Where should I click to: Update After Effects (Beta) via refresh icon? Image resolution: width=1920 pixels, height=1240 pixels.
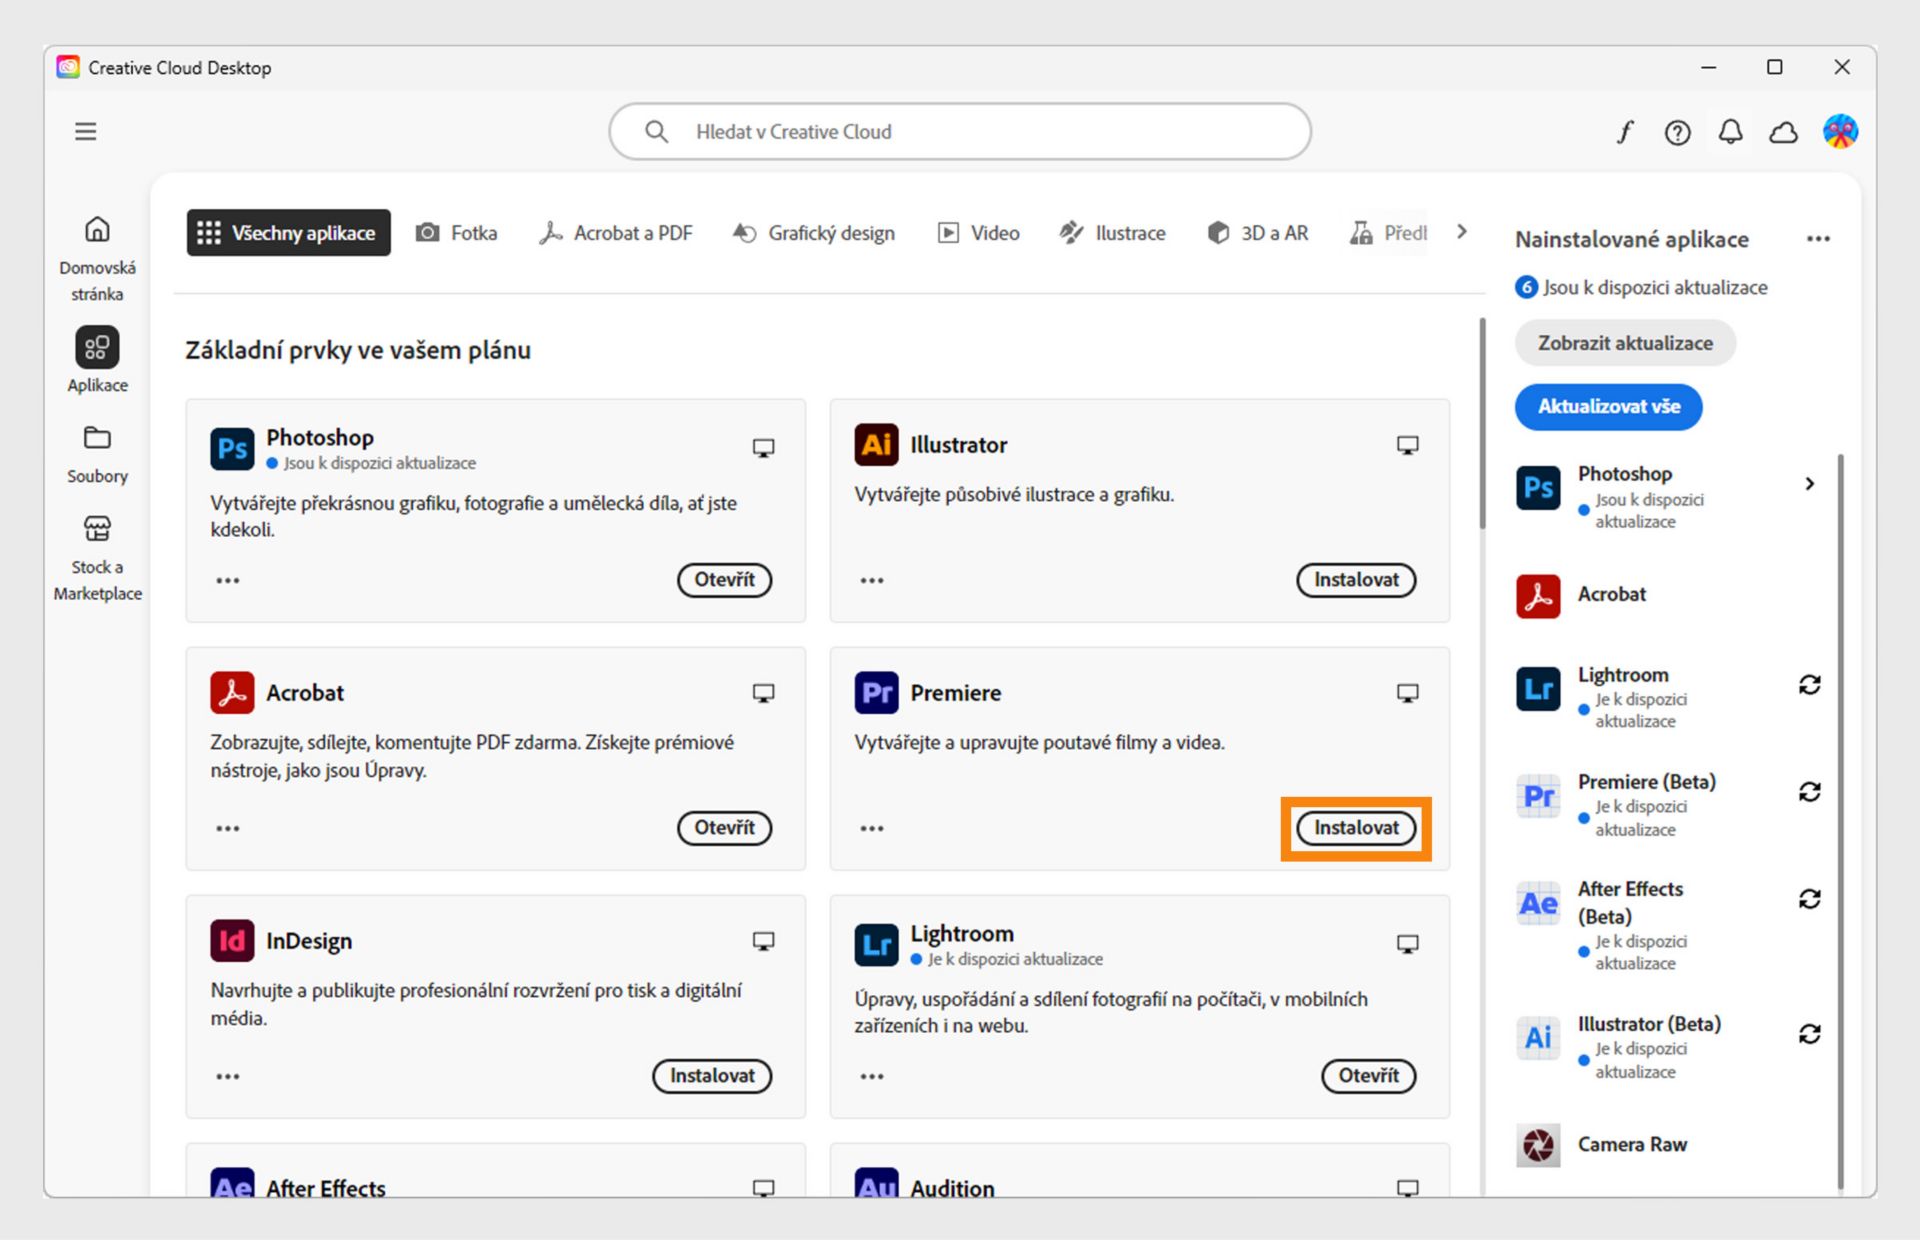[x=1809, y=899]
